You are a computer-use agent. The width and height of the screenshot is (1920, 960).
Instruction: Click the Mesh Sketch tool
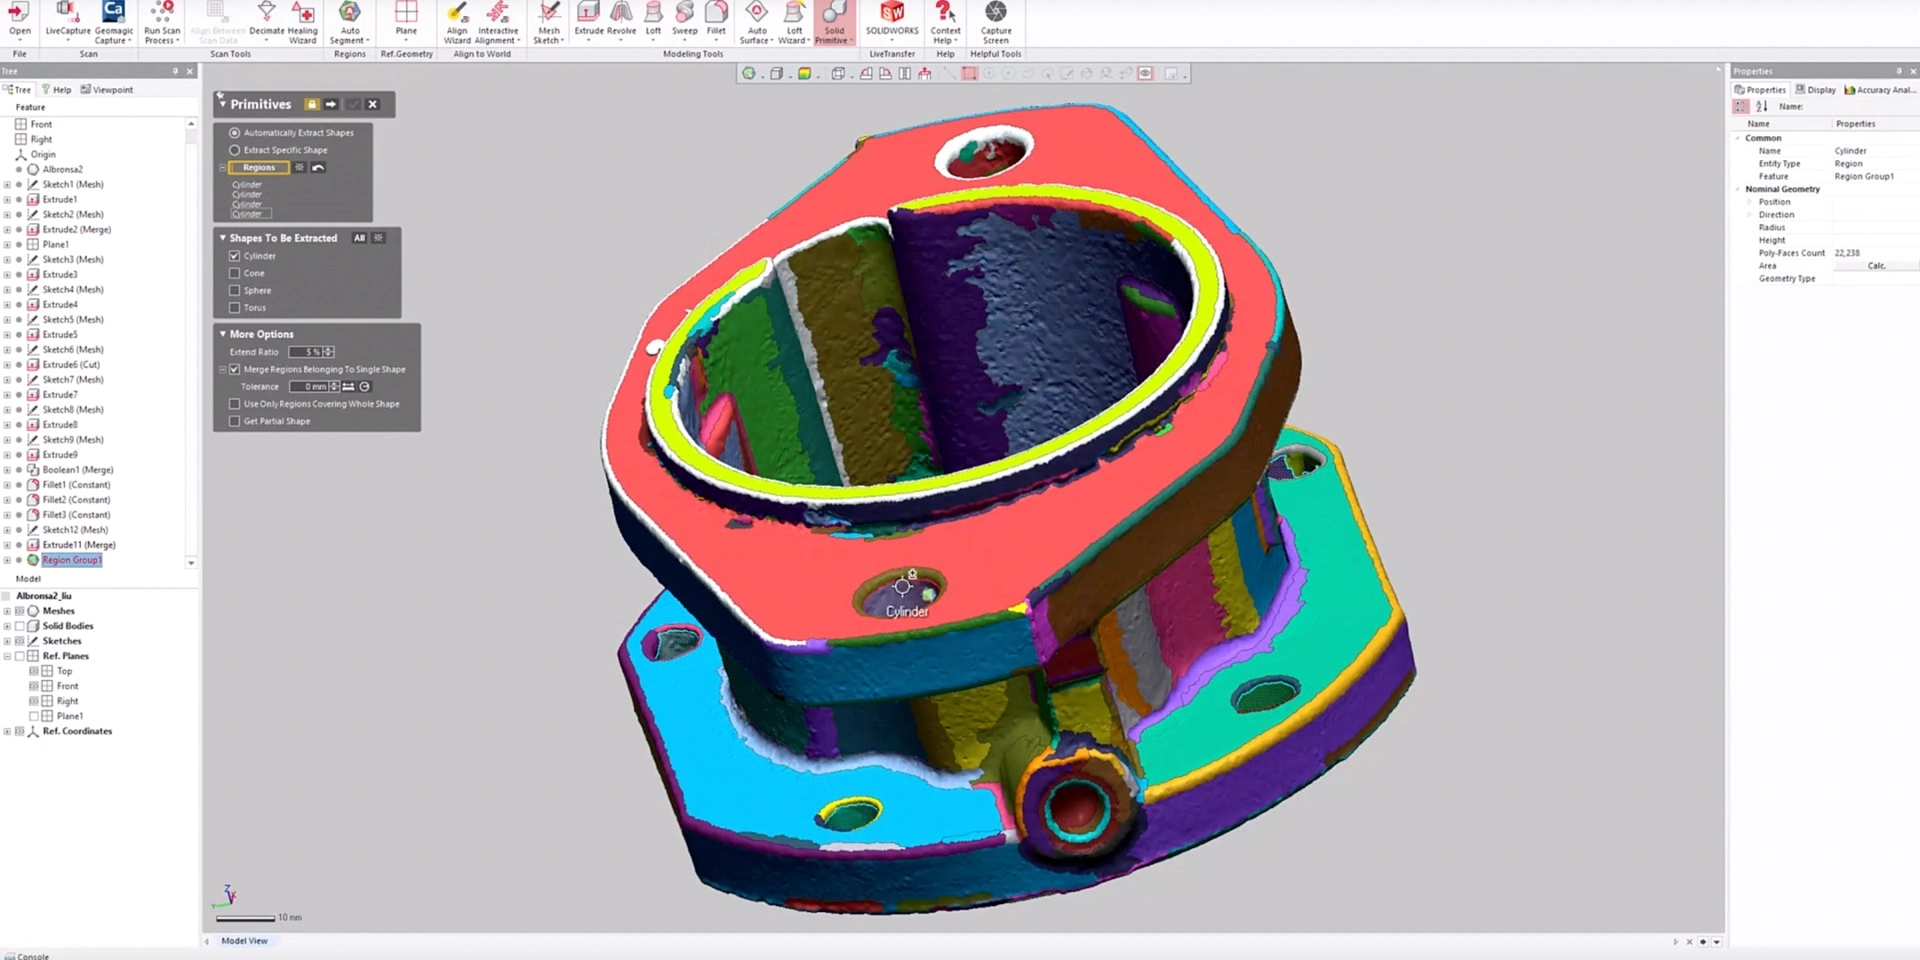click(549, 22)
